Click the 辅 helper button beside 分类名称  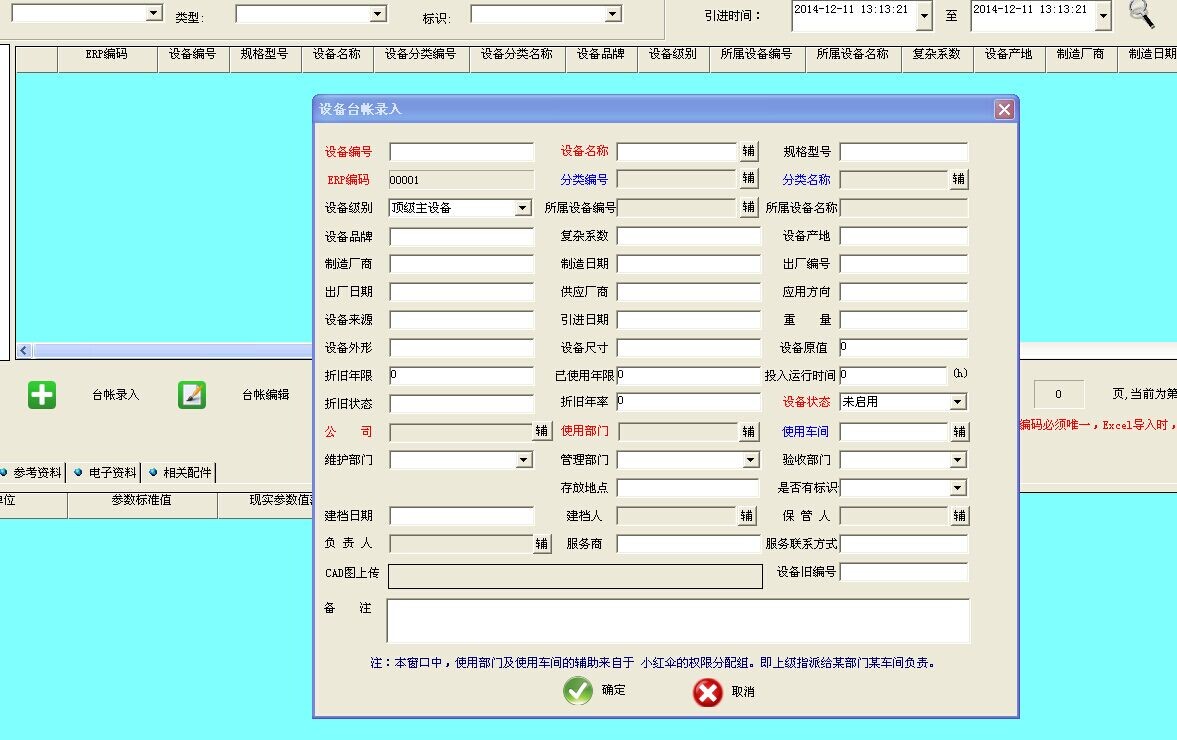(959, 179)
